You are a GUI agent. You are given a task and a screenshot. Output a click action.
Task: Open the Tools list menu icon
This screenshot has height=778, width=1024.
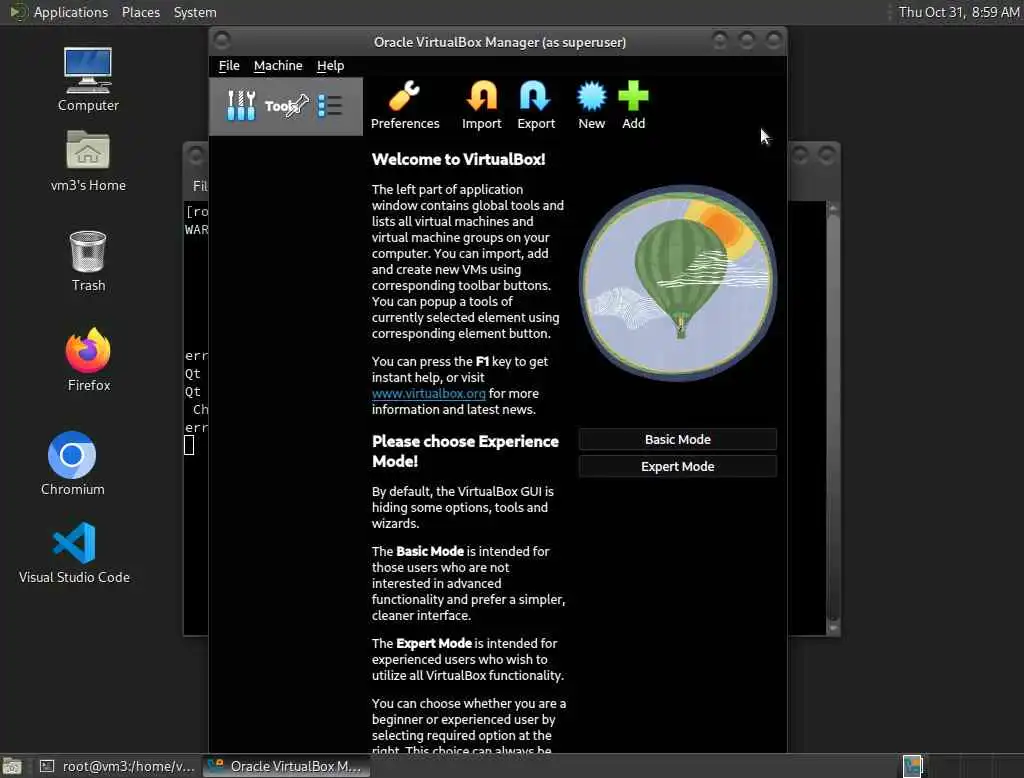tap(330, 106)
